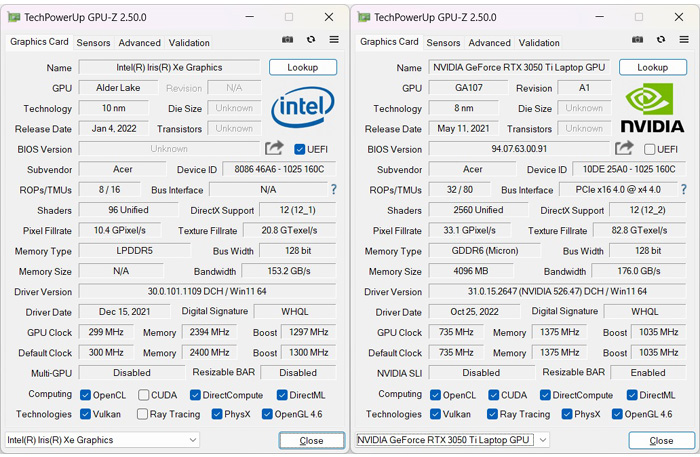Switch to Sensors tab in Intel window
The height and width of the screenshot is (457, 700).
pos(93,43)
